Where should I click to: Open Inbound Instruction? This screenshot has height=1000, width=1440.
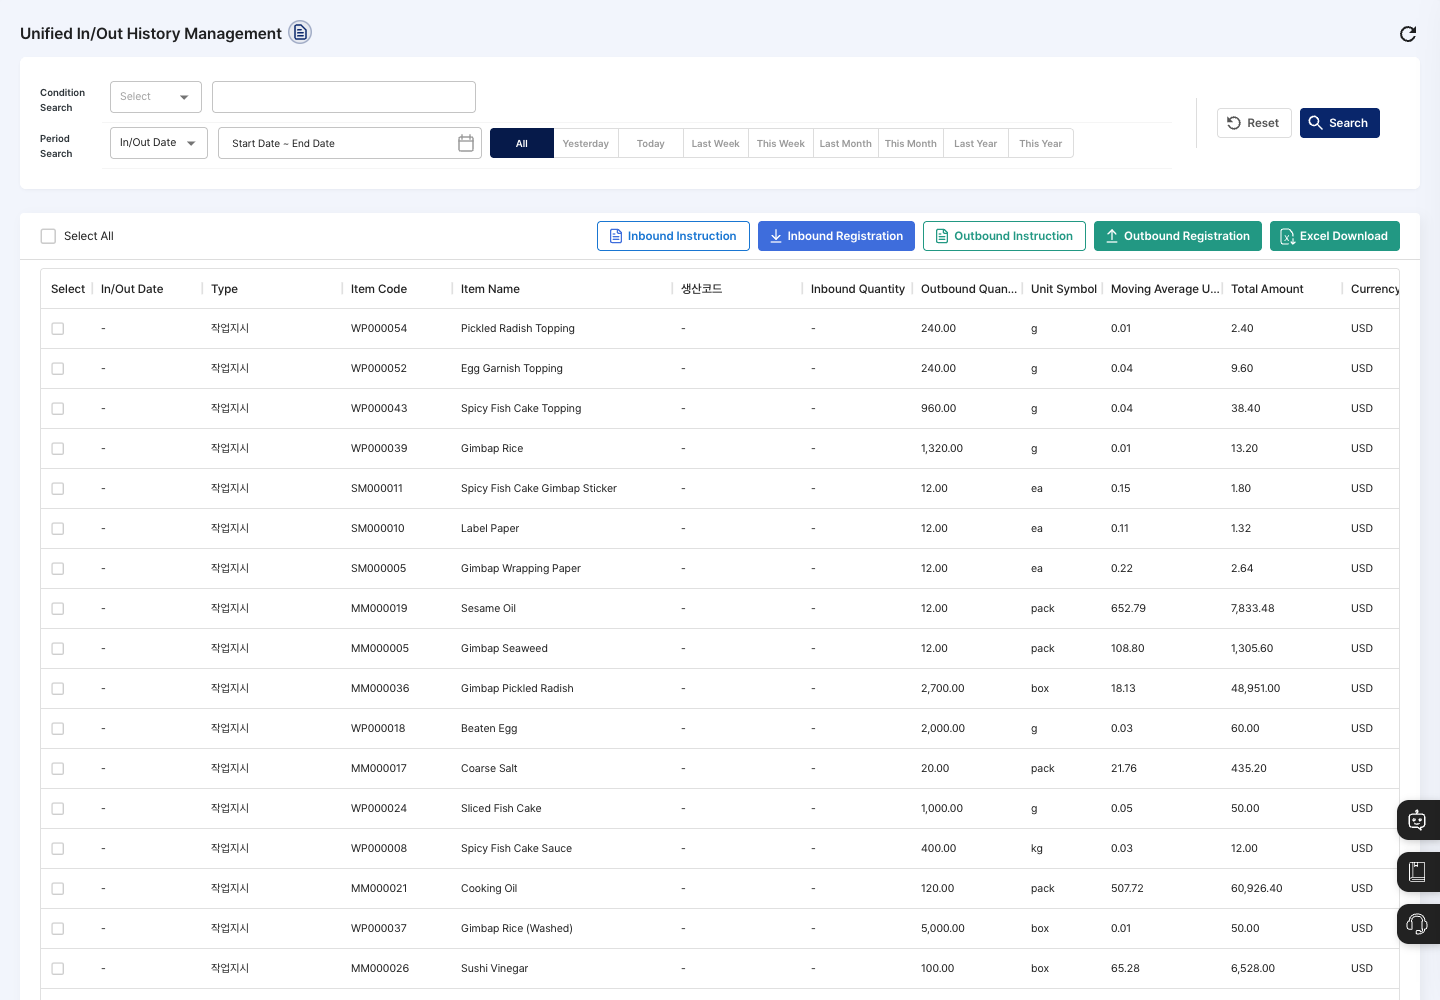(673, 236)
